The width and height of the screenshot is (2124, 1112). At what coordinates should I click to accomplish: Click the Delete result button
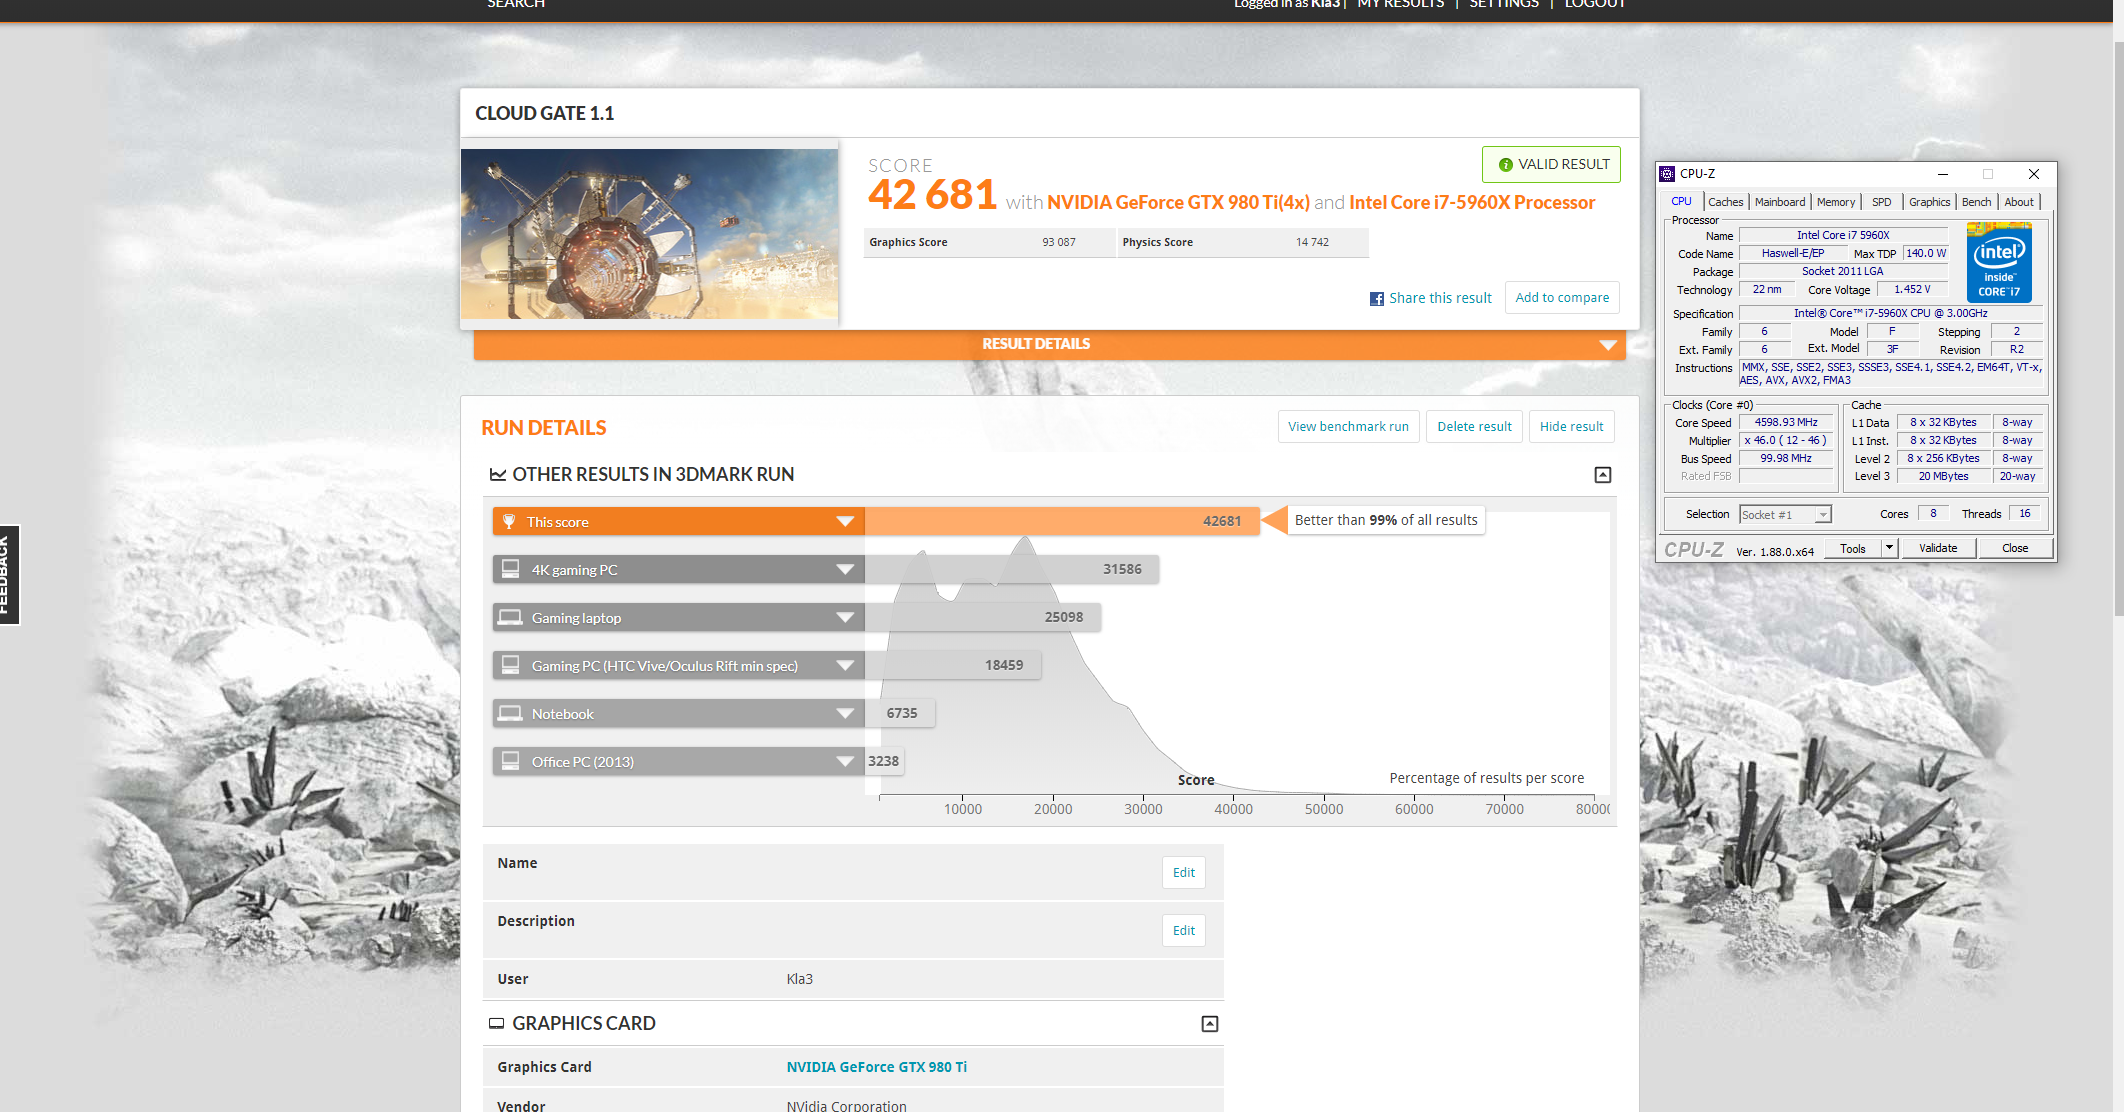1474,427
